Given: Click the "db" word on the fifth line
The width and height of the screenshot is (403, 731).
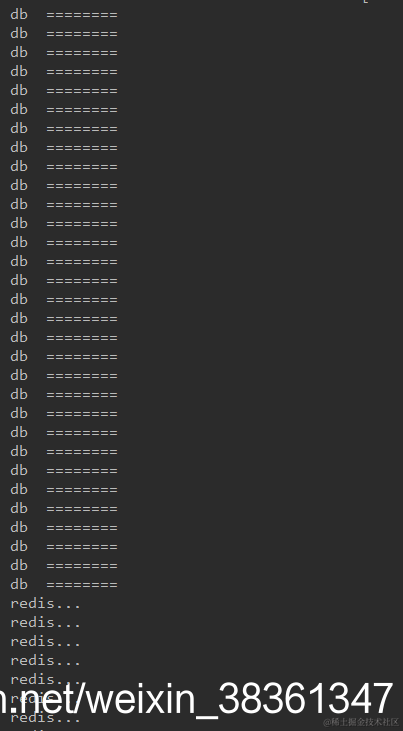Looking at the screenshot, I should tap(19, 91).
